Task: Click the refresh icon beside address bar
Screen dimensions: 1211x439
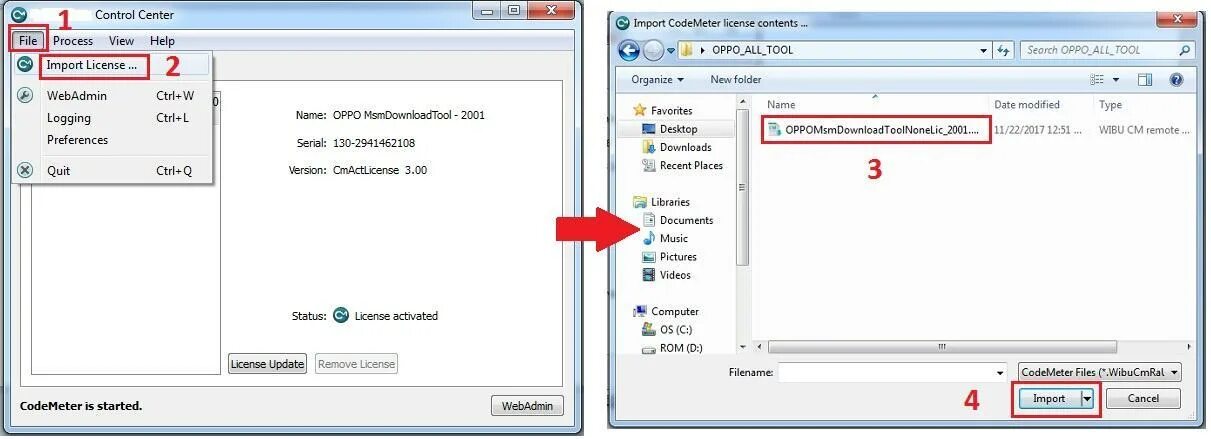Action: coord(1004,50)
